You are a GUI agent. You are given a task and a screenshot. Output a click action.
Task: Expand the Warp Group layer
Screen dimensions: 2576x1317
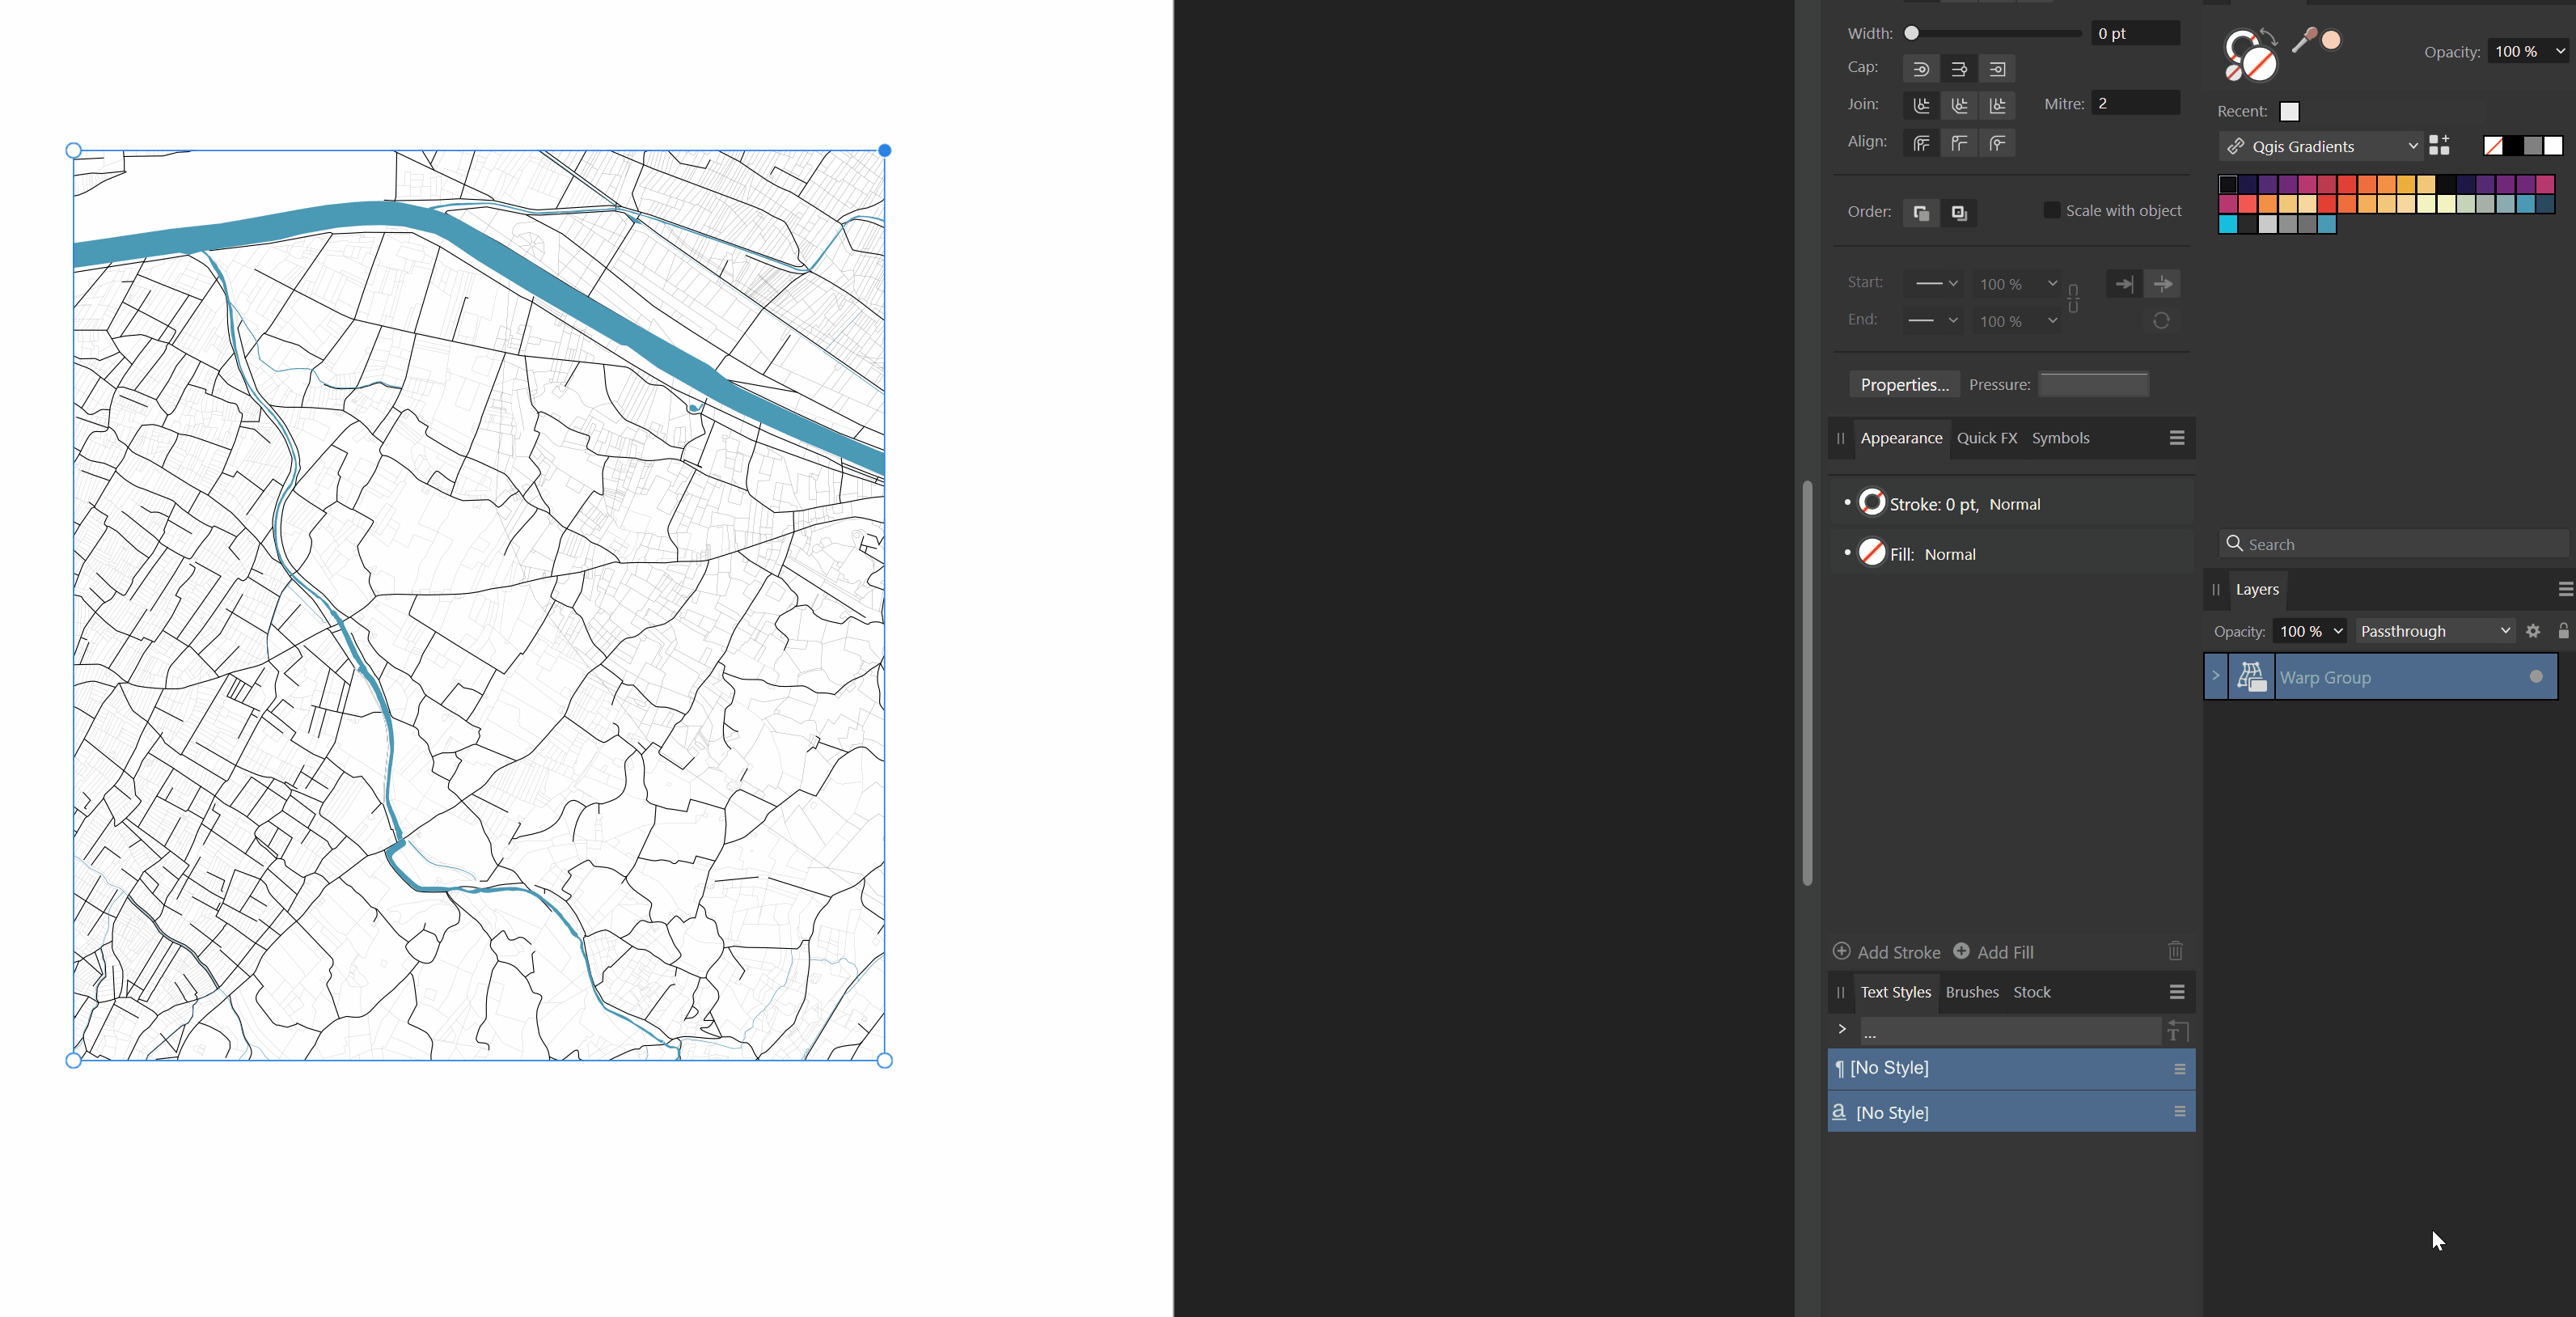[2215, 677]
